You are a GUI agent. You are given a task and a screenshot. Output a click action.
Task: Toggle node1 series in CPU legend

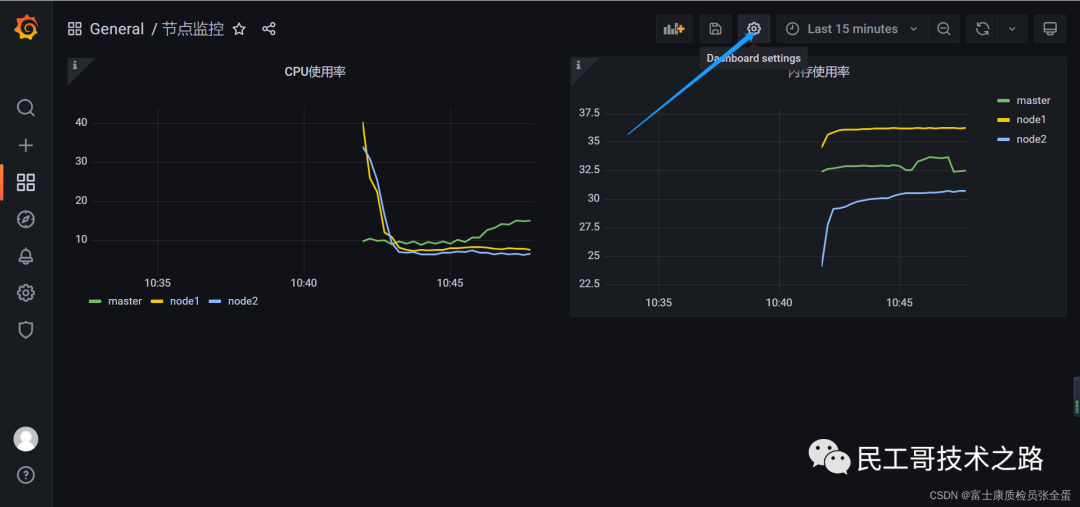tap(184, 301)
